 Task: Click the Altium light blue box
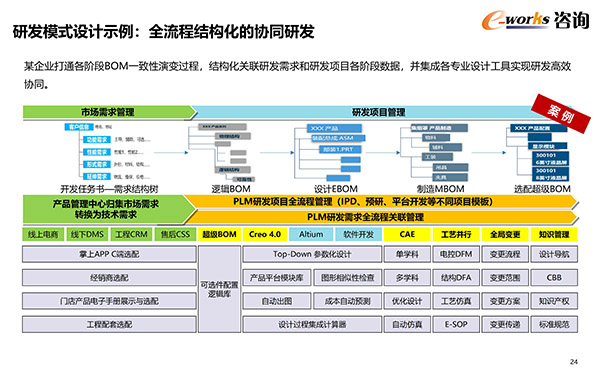pos(311,234)
